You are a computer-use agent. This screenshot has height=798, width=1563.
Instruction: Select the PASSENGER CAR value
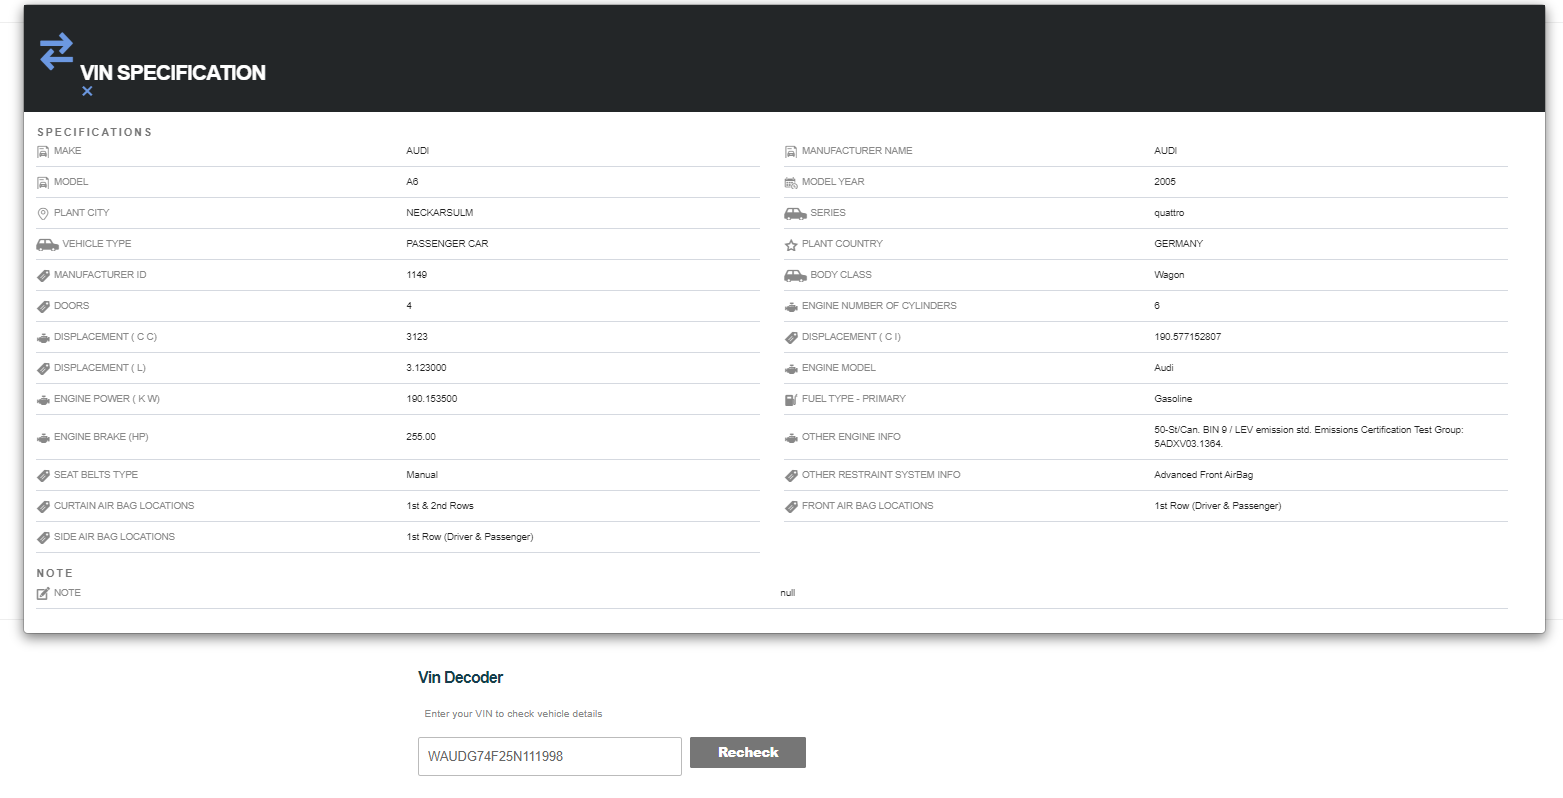tap(447, 244)
